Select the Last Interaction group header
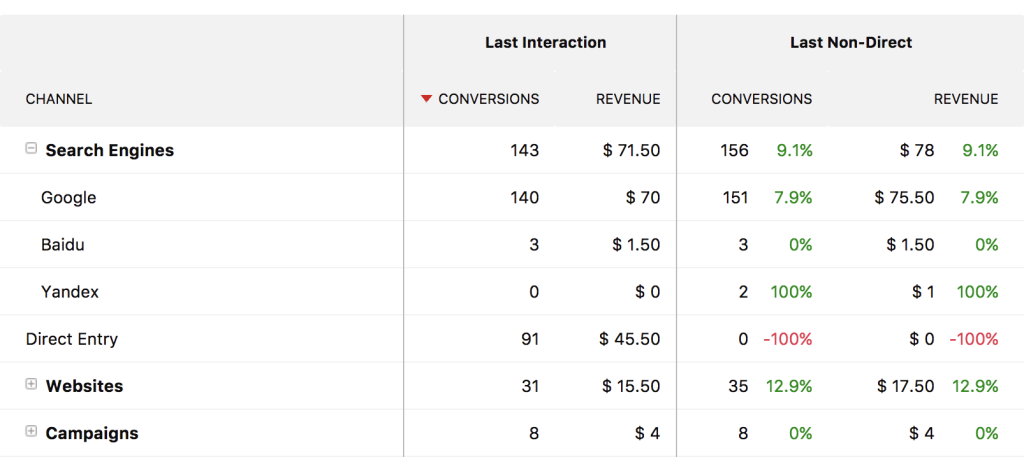The image size is (1024, 471). coord(545,42)
